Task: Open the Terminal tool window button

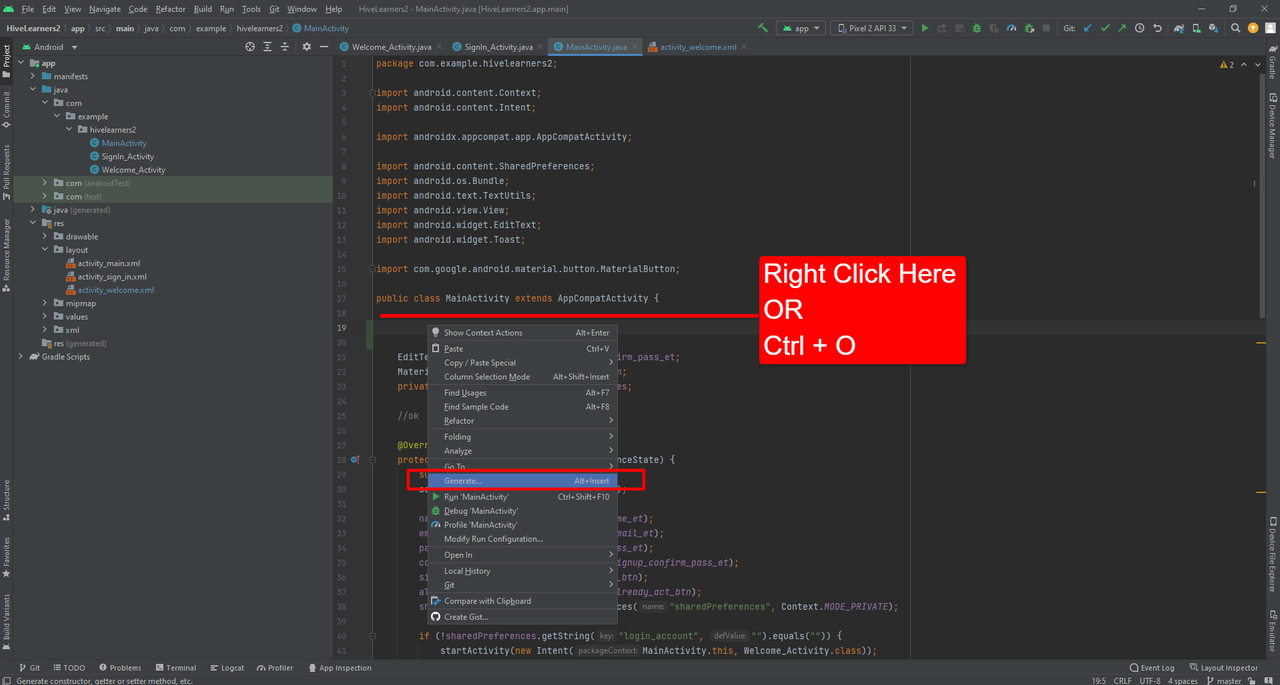Action: pos(174,668)
